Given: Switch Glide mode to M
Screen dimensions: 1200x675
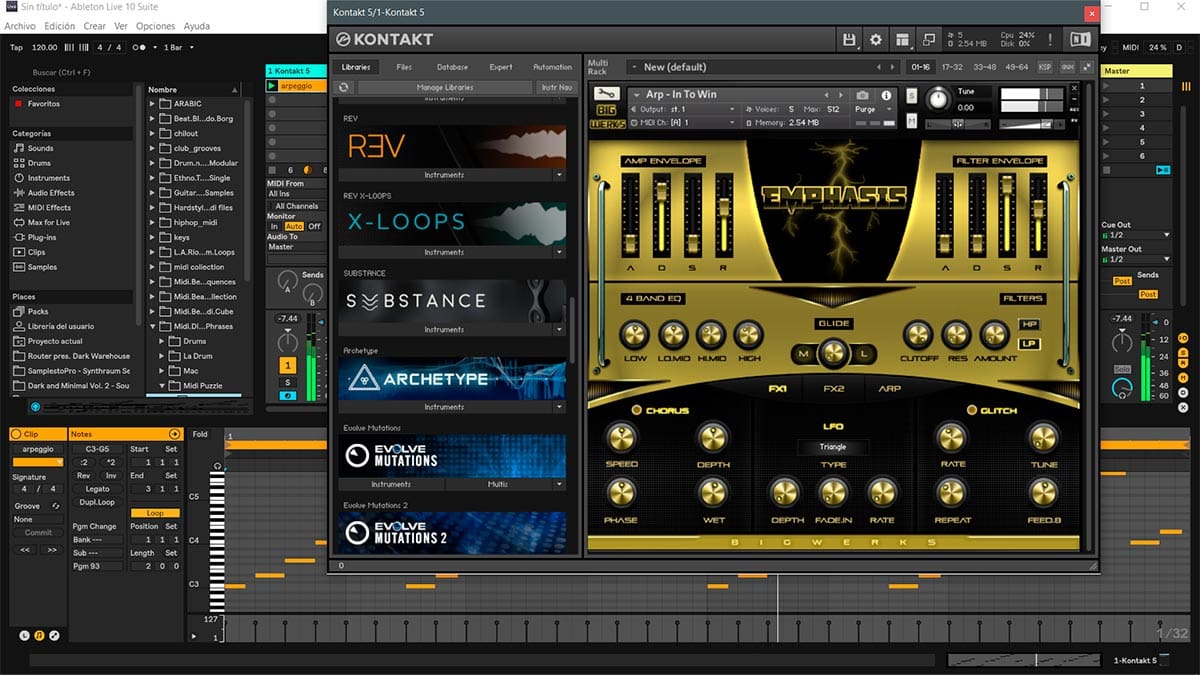Looking at the screenshot, I should 803,353.
